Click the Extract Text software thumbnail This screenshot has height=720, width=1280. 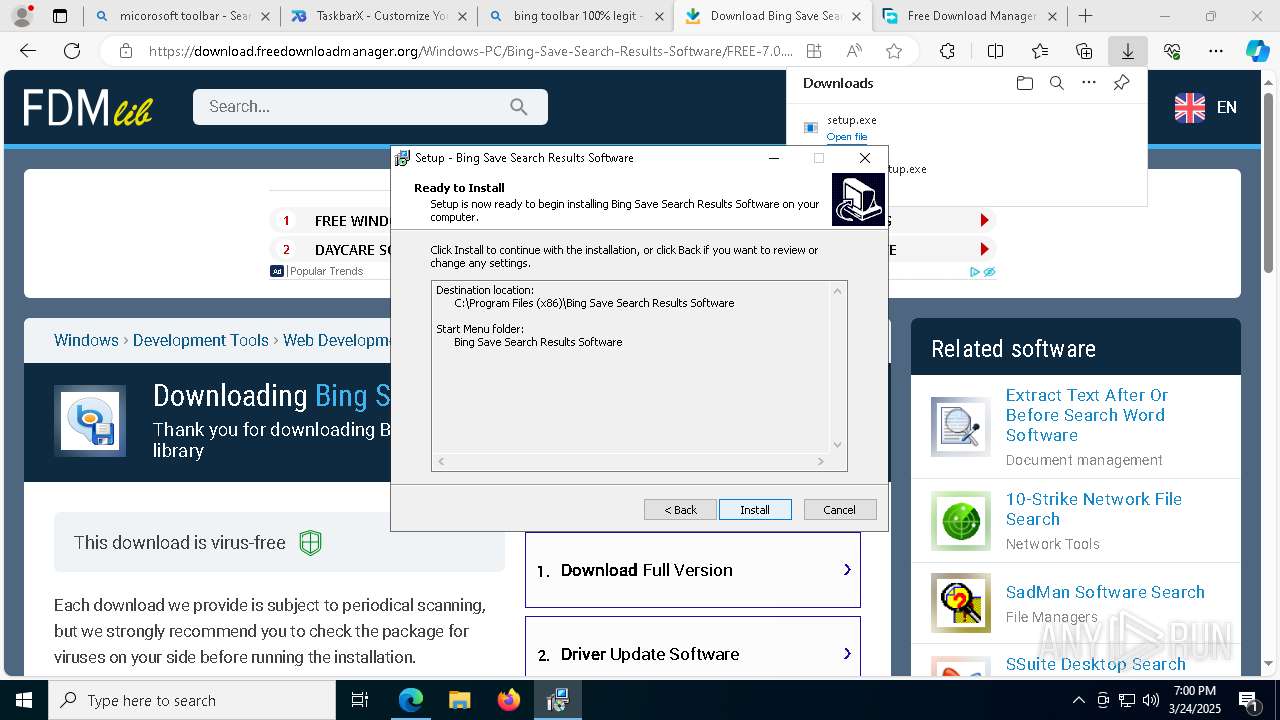[961, 426]
